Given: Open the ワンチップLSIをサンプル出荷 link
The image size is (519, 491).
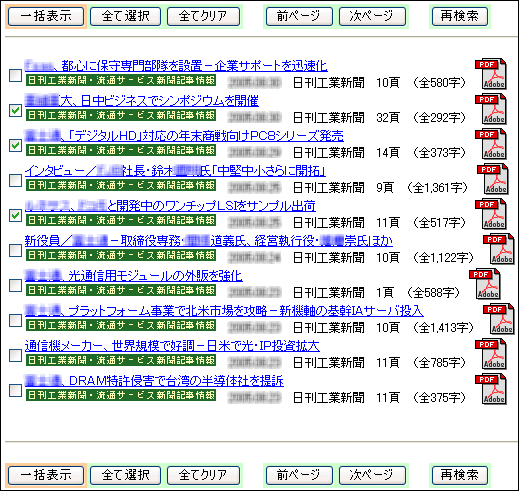Looking at the screenshot, I should pyautogui.click(x=170, y=205).
